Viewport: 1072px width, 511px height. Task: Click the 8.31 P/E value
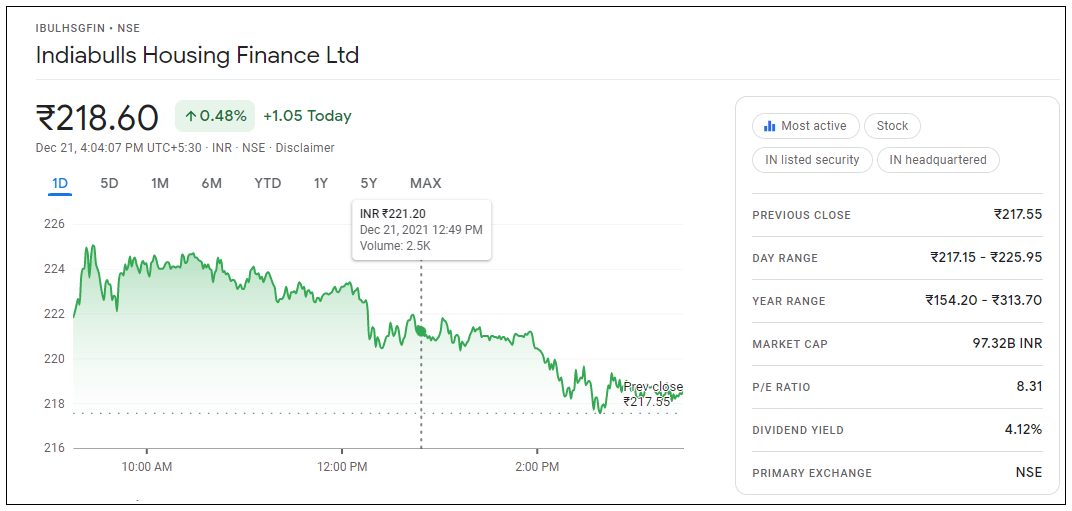click(1030, 386)
